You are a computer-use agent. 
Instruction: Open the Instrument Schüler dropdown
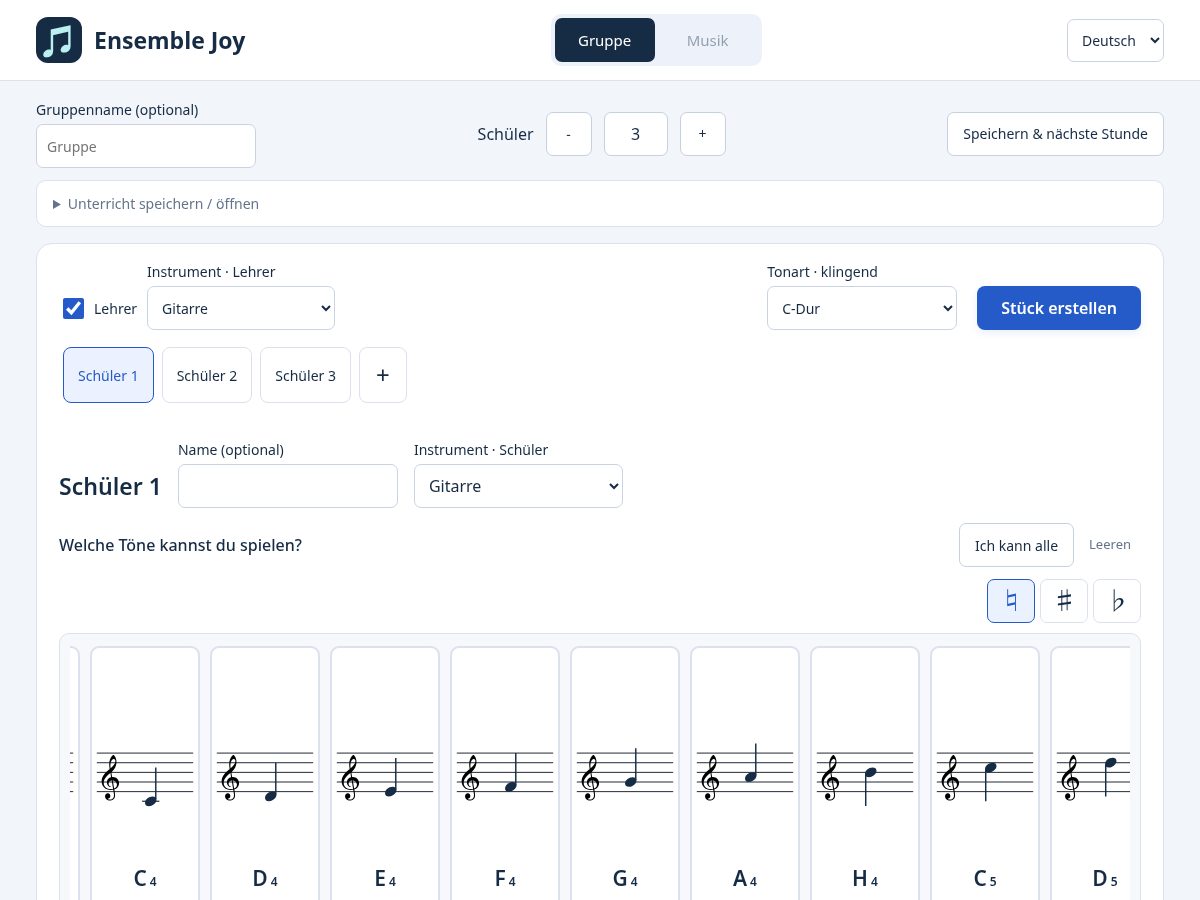518,486
